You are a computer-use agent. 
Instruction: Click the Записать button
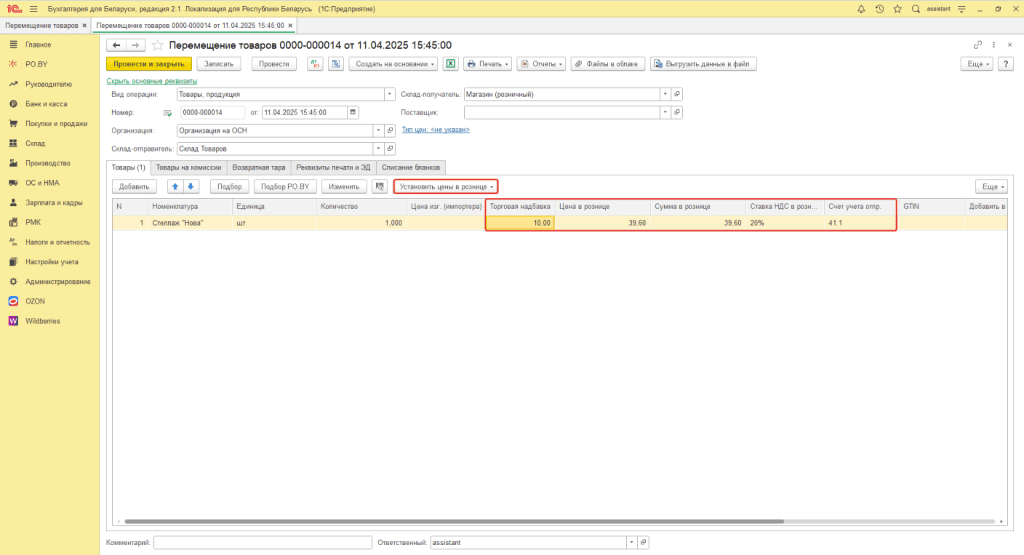pyautogui.click(x=219, y=64)
